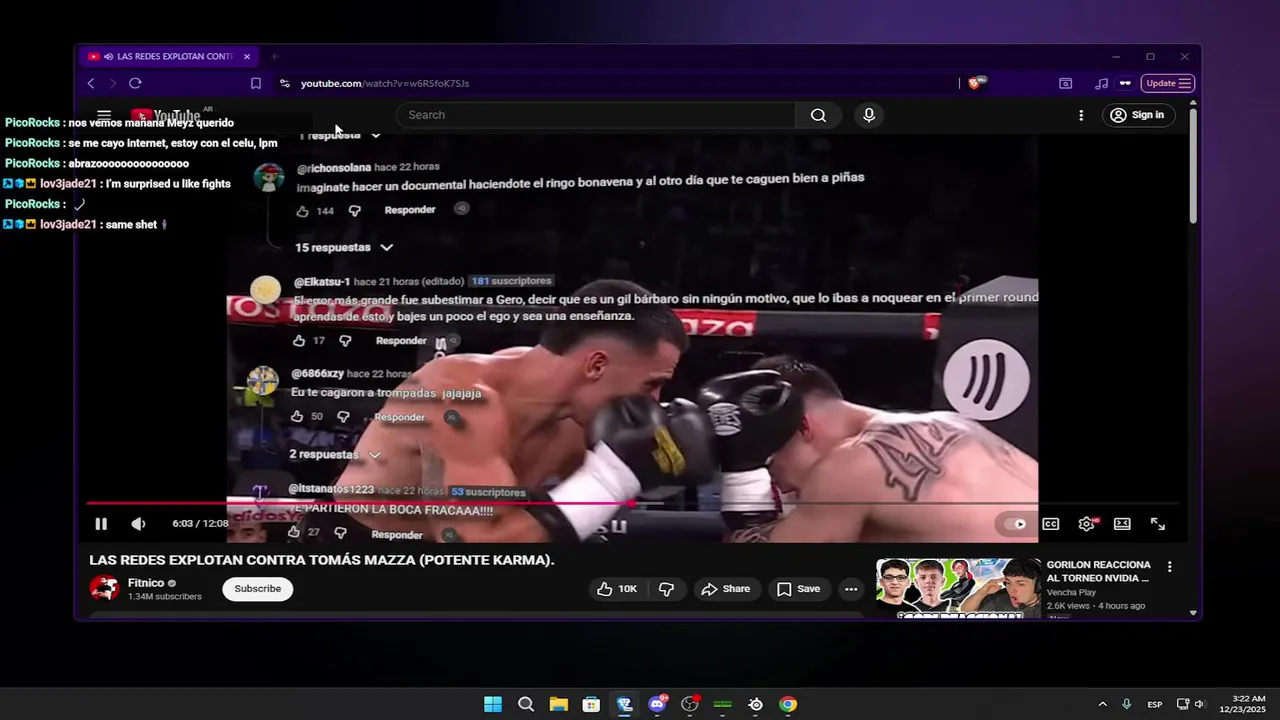Open the Vencha Play channel

tap(1071, 592)
